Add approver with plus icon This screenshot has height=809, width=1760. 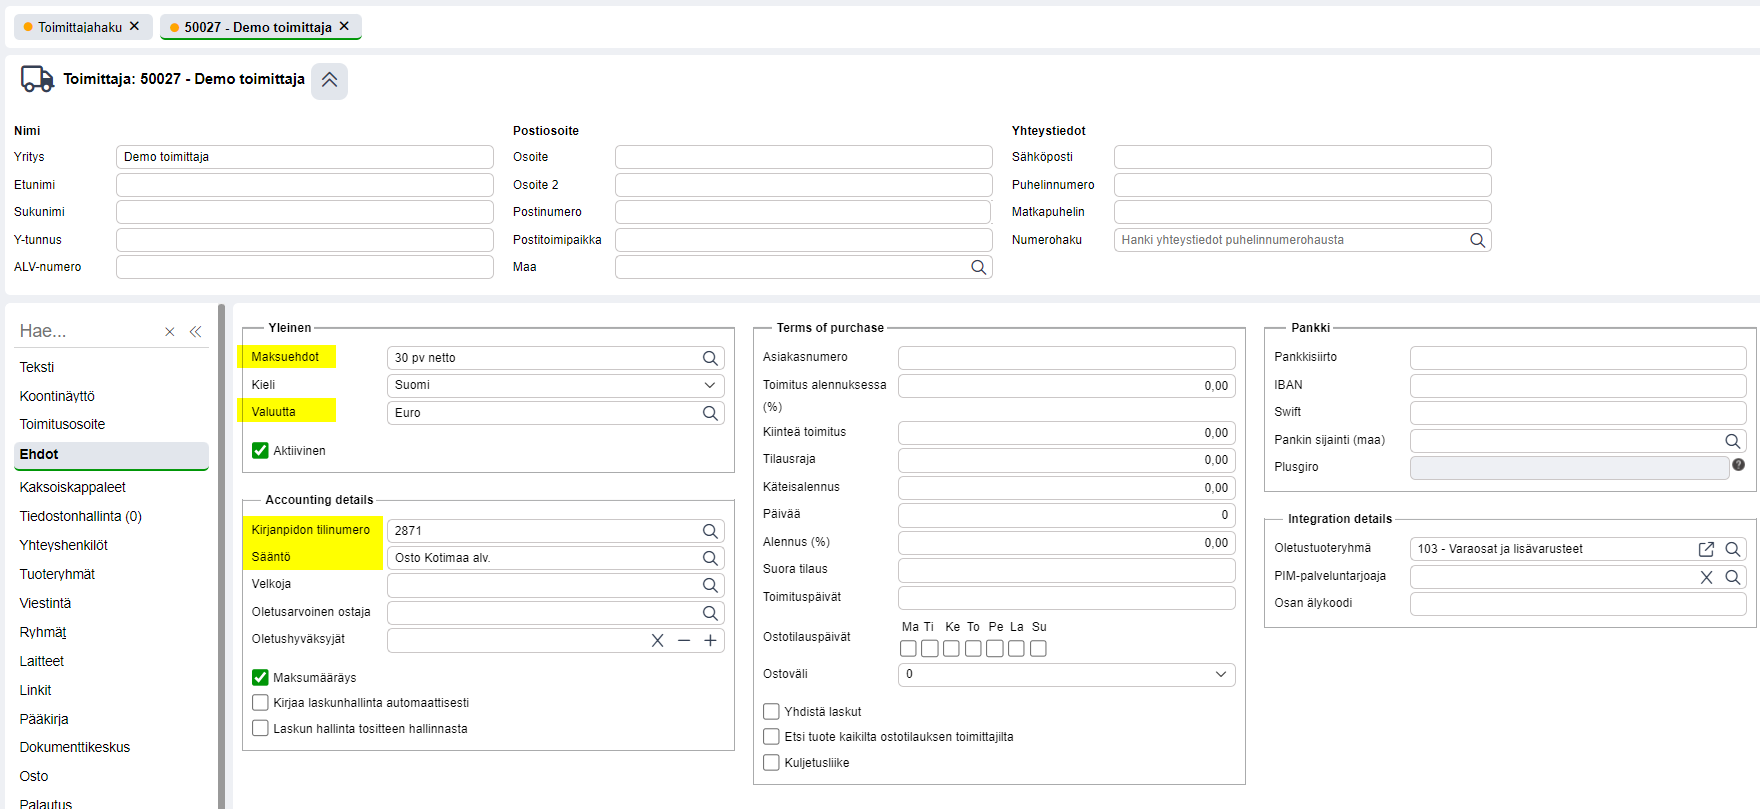[x=710, y=641]
